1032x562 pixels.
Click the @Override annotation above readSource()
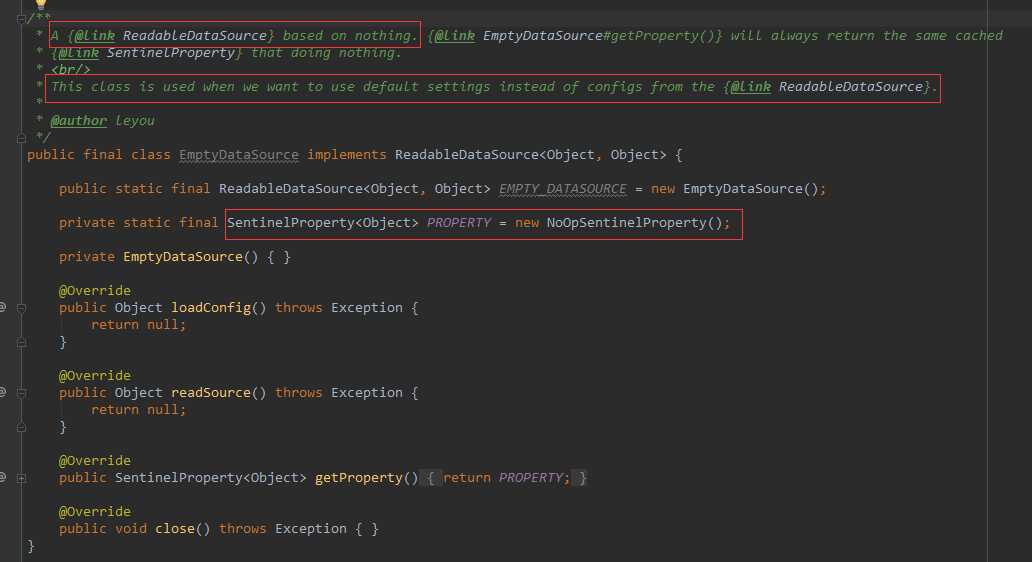click(x=95, y=375)
